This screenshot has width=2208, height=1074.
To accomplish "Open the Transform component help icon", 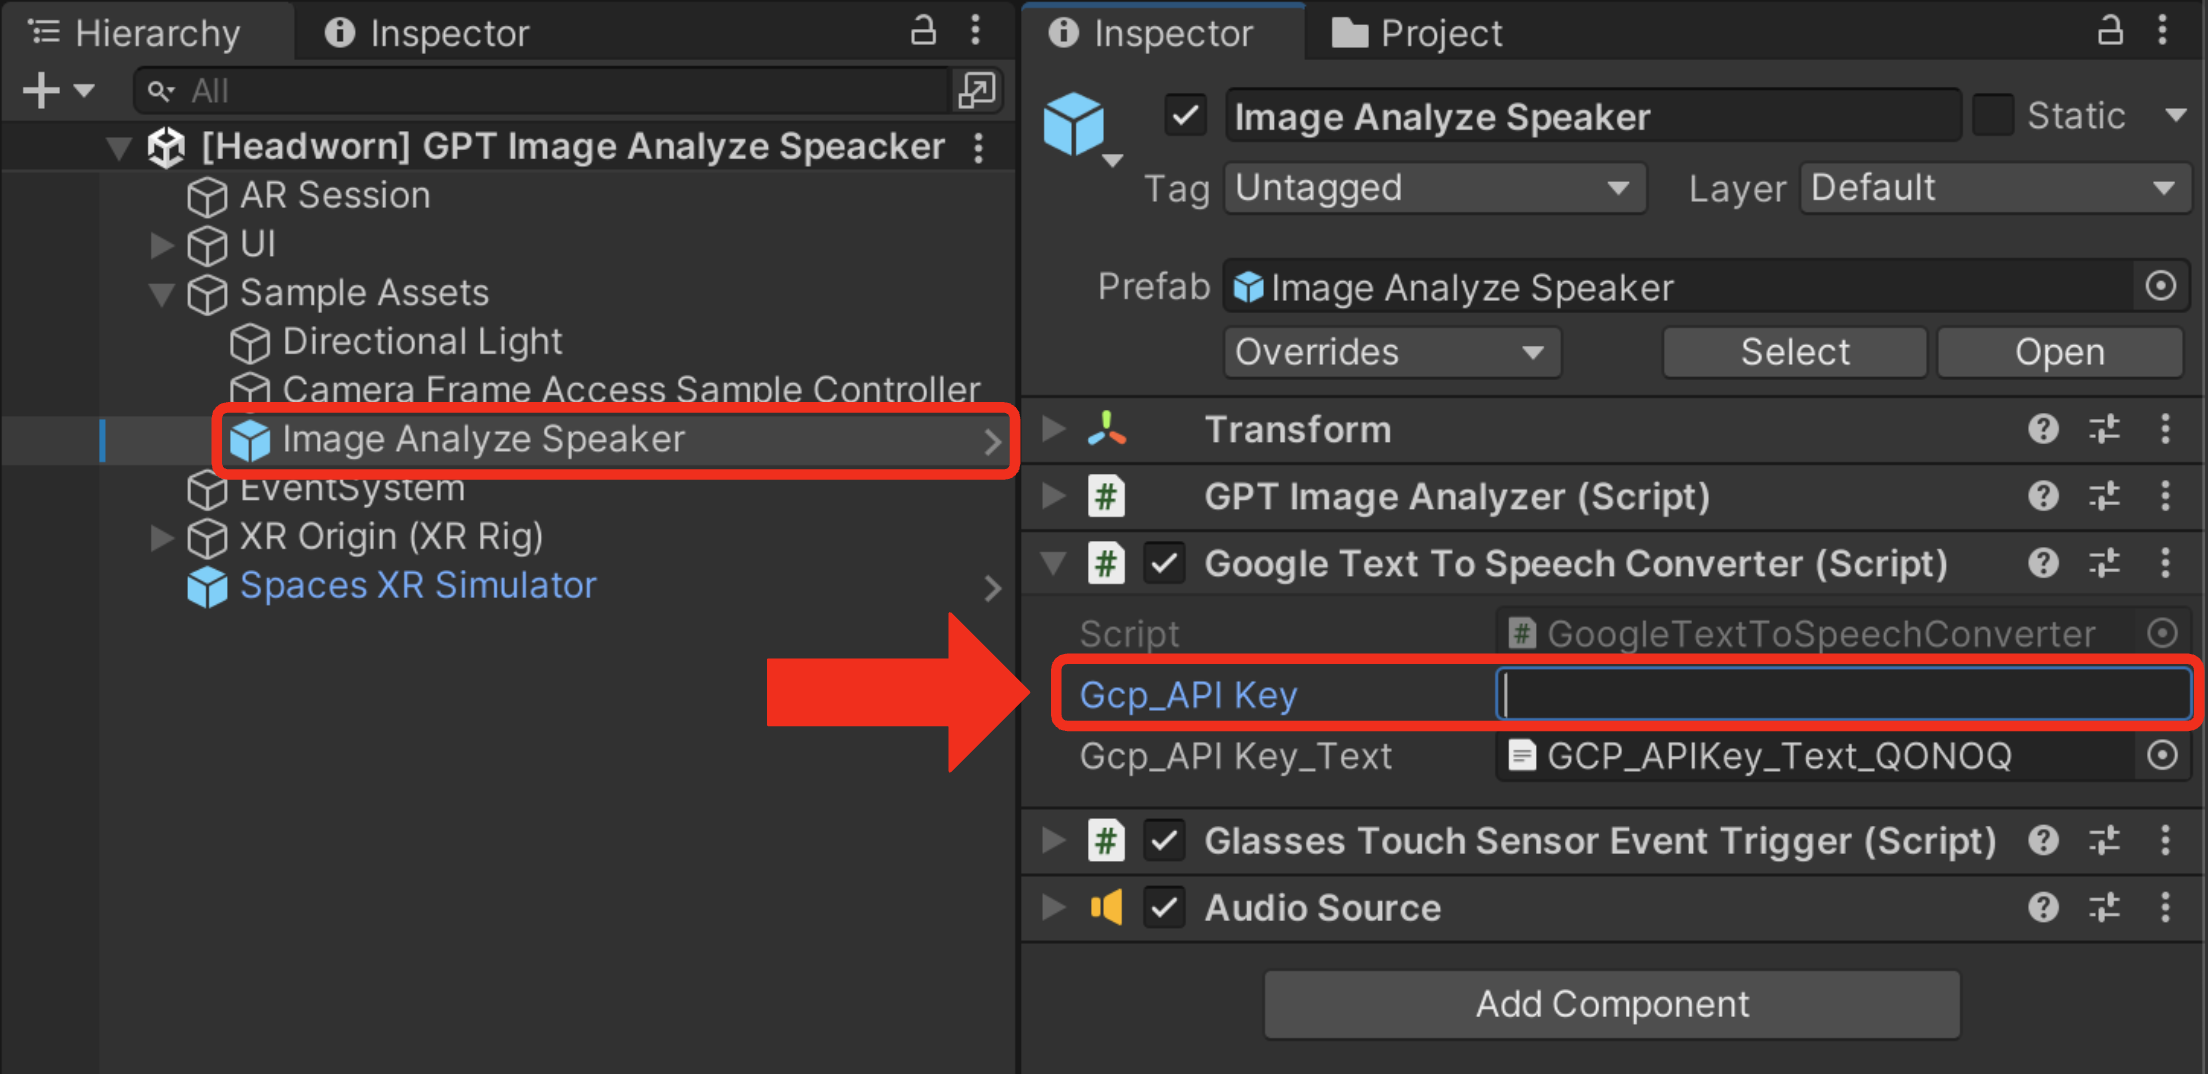I will pyautogui.click(x=2043, y=430).
